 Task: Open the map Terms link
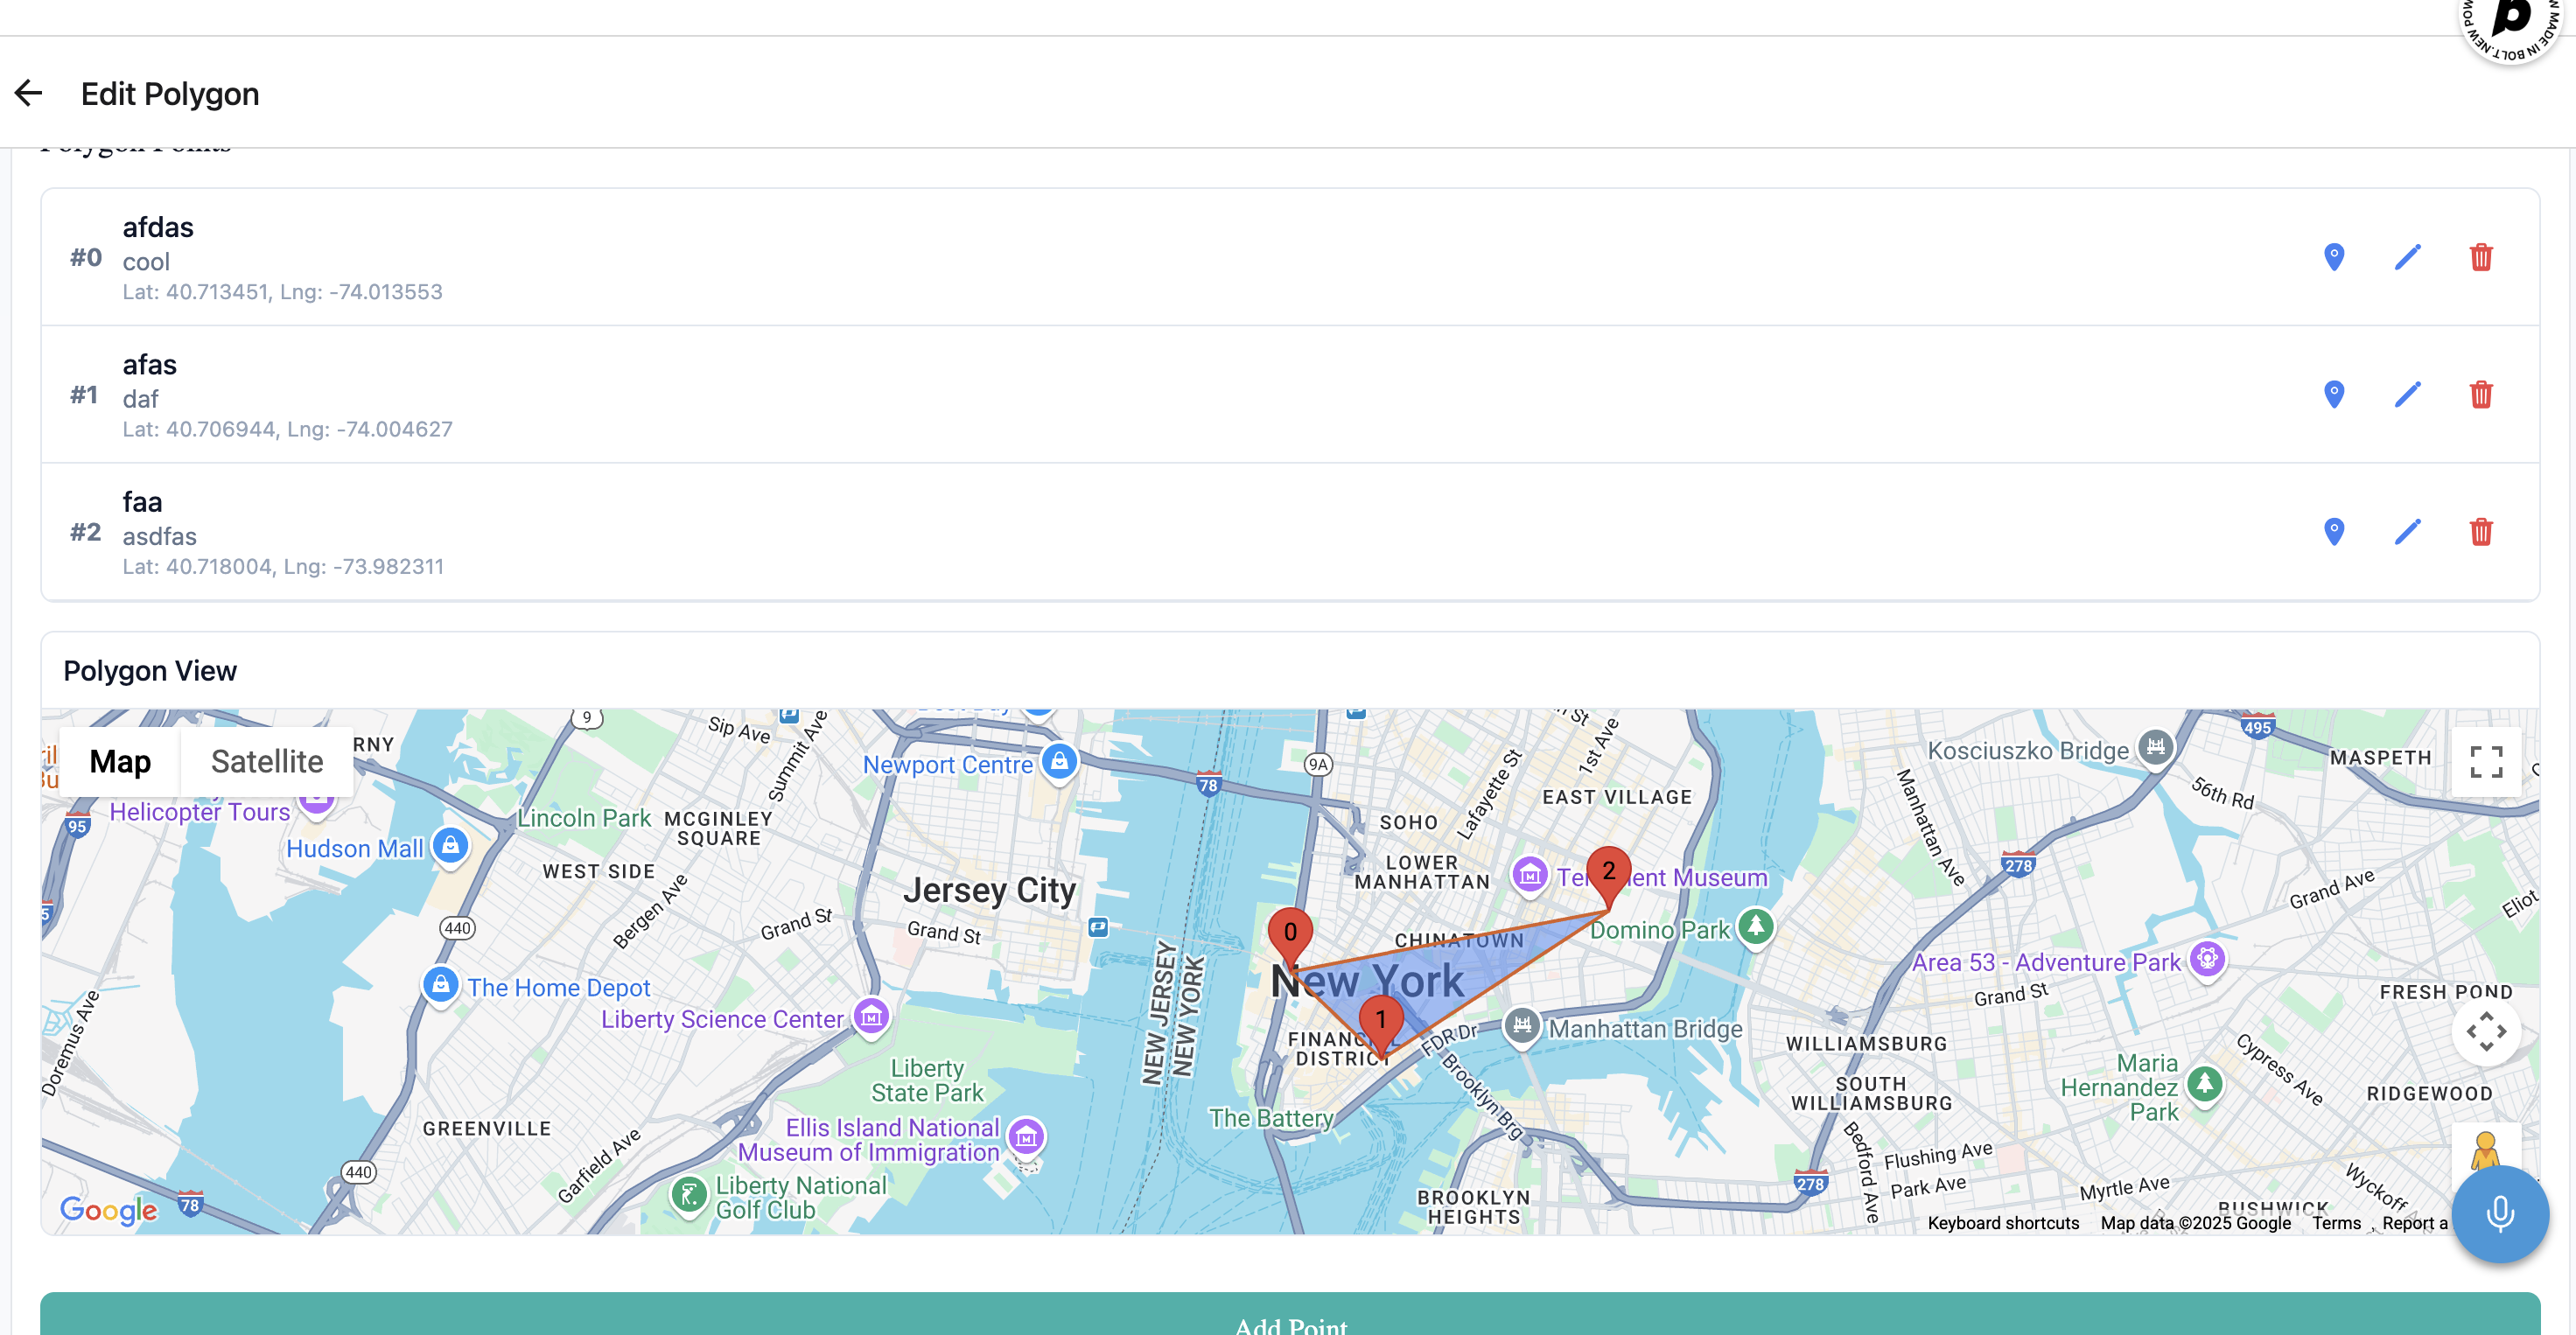tap(2335, 1223)
